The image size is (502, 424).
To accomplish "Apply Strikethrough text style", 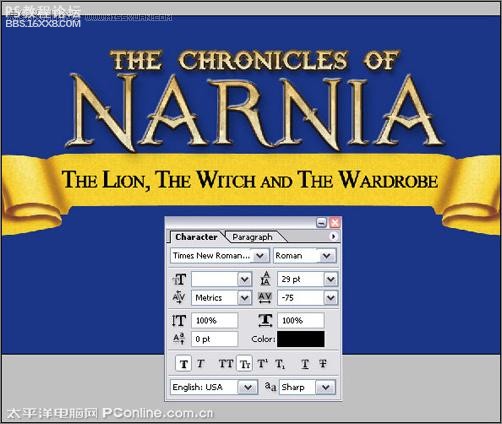I will point(323,364).
